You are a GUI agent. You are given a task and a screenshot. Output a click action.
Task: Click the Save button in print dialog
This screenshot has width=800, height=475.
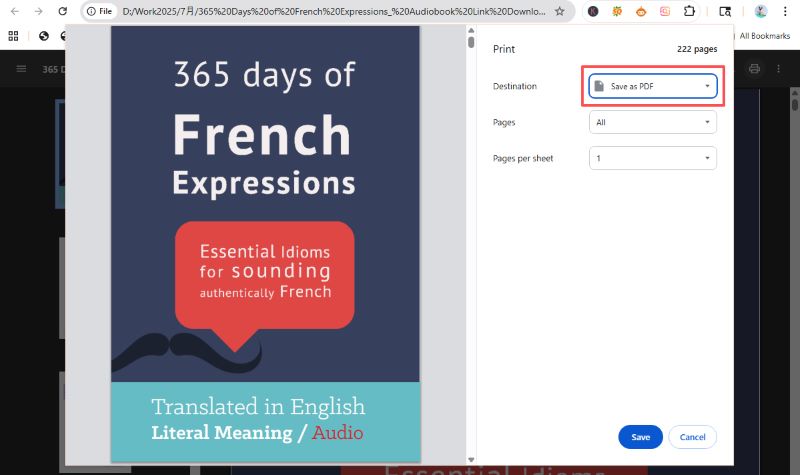point(640,437)
